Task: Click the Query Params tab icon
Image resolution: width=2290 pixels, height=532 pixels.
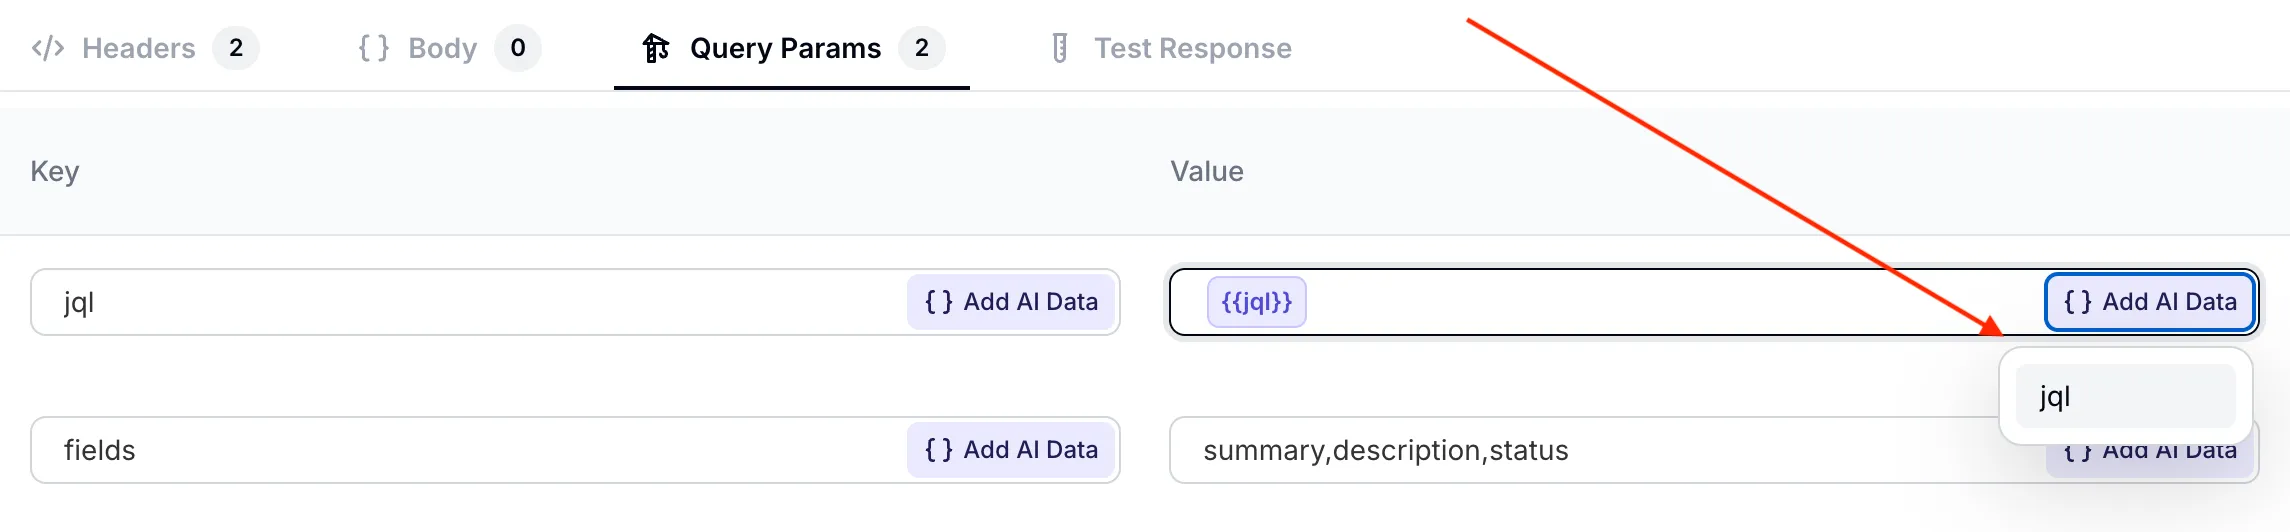Action: (x=656, y=48)
